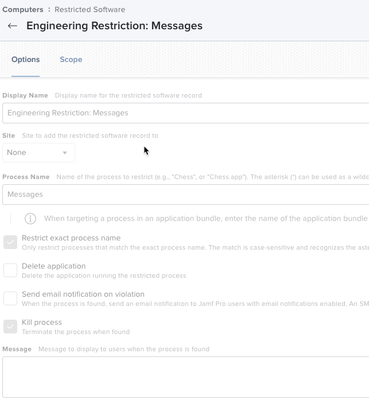Click the Kill process label text
Screen dimensions: 369x400
[x=42, y=322]
